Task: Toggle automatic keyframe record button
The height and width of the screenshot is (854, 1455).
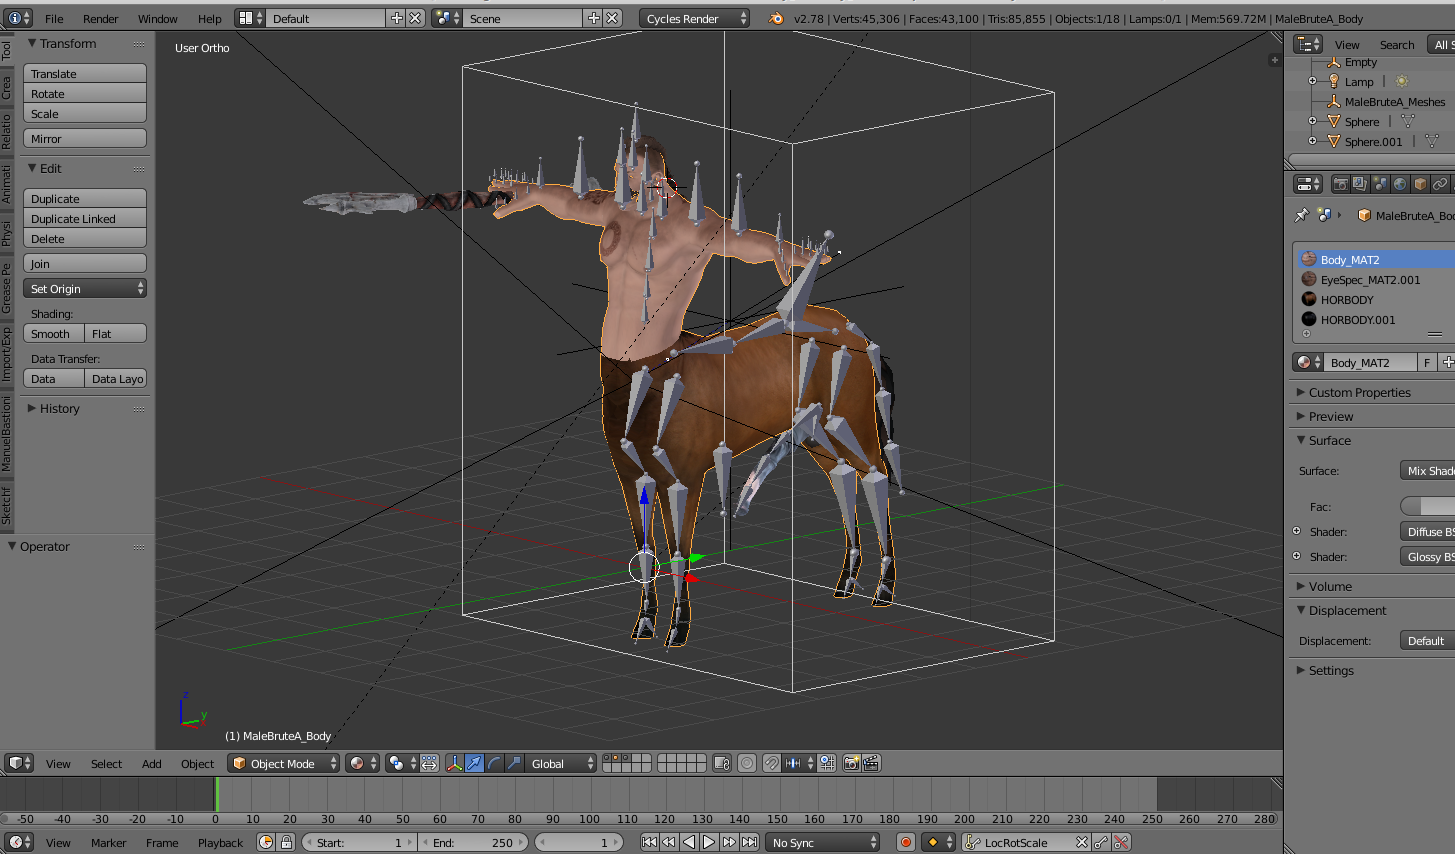Action: pos(906,842)
